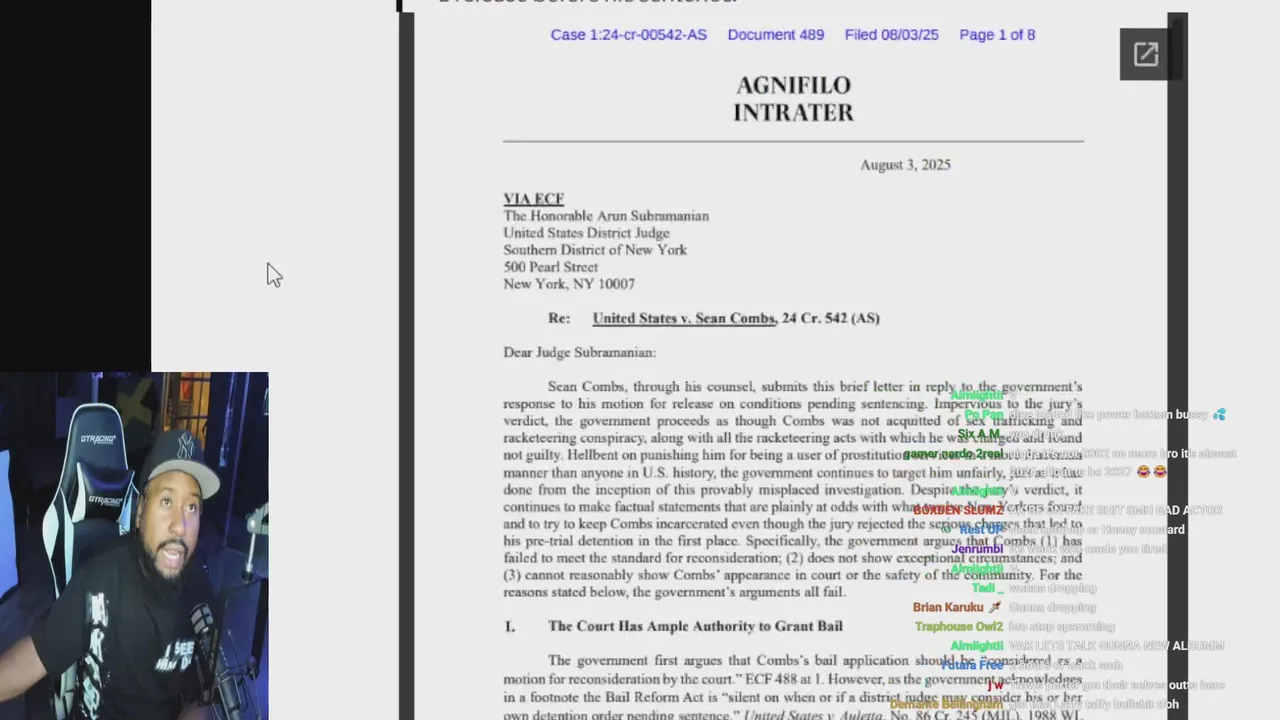Click the VIA ECF heading
This screenshot has height=720, width=1280.
click(x=533, y=199)
